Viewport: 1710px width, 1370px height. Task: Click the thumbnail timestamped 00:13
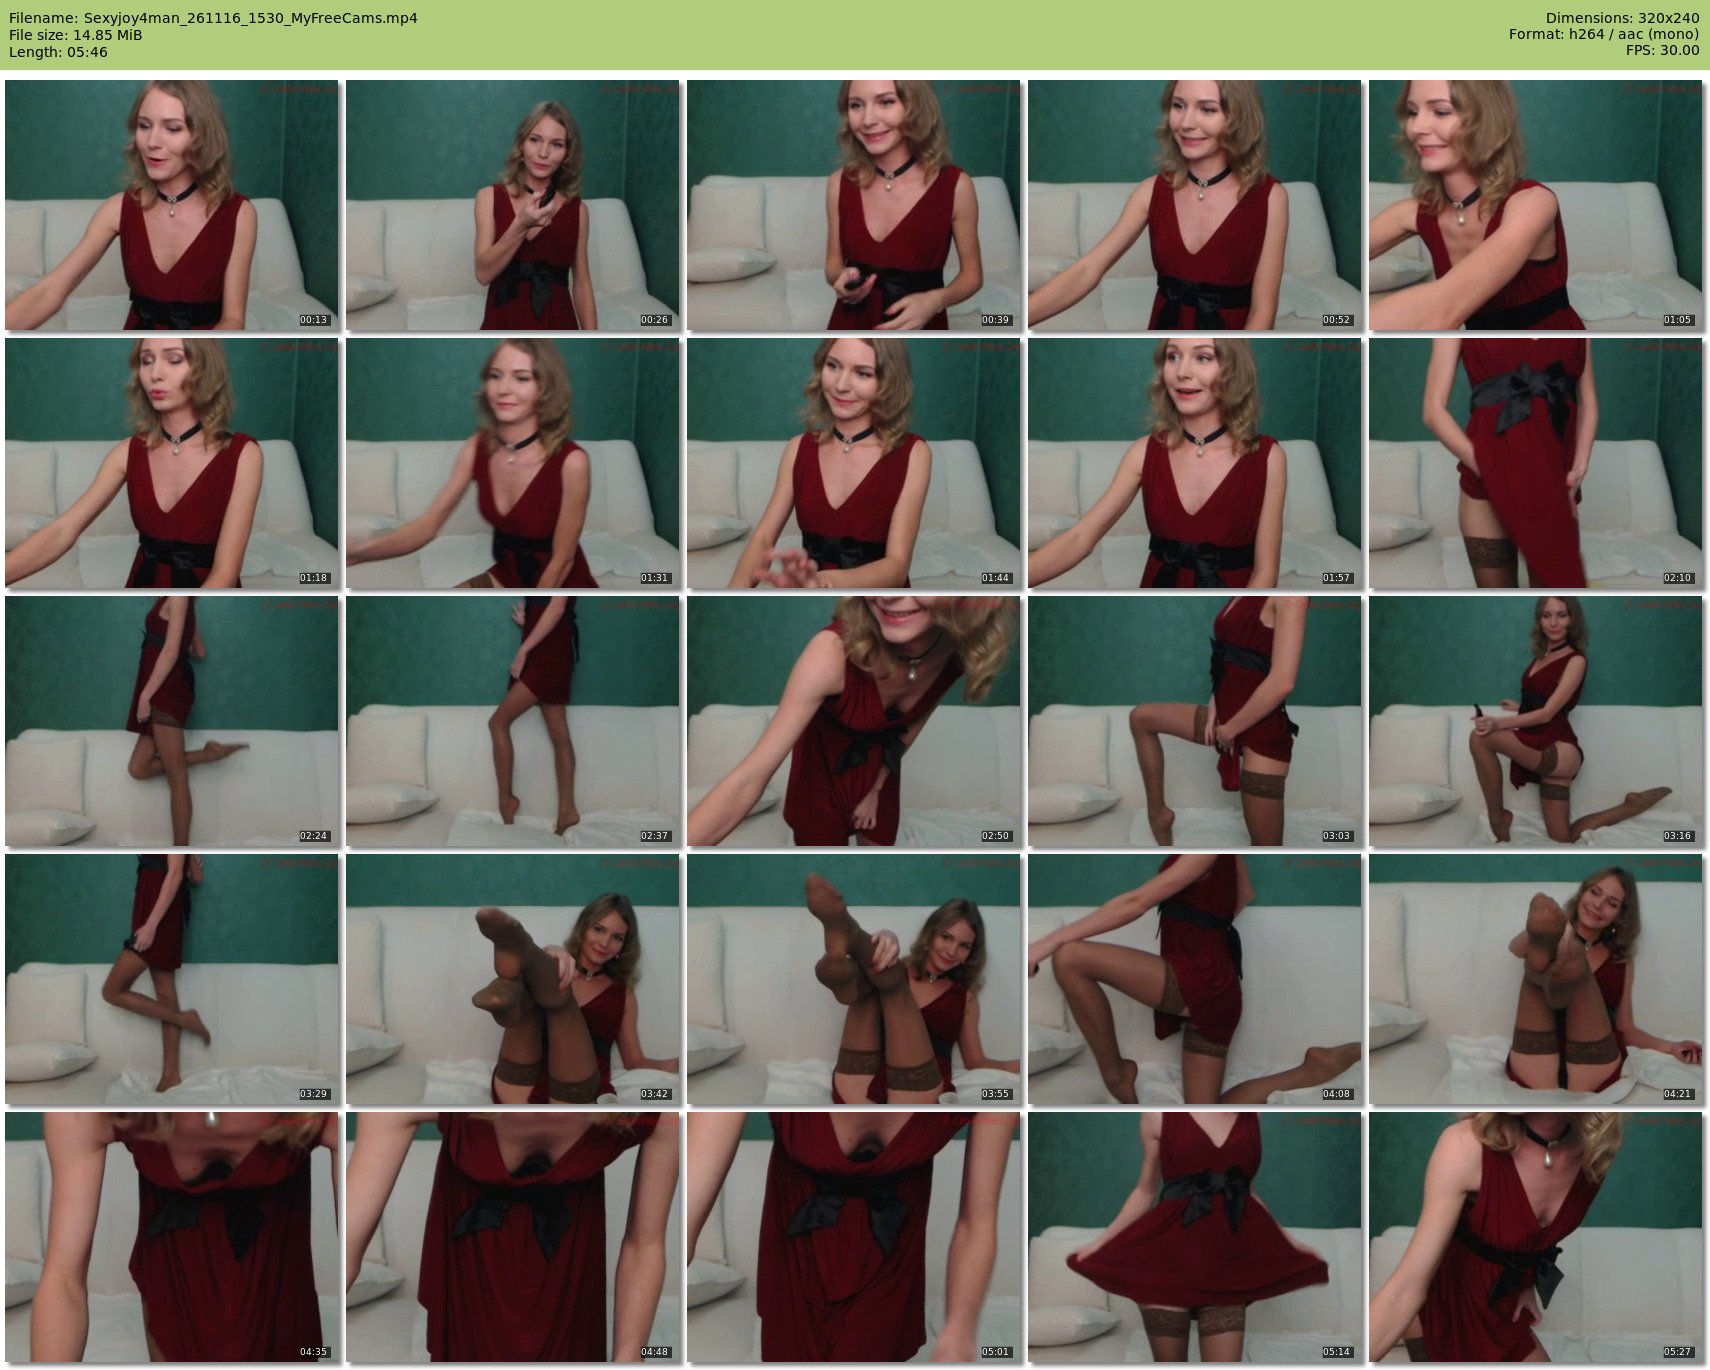tap(171, 205)
